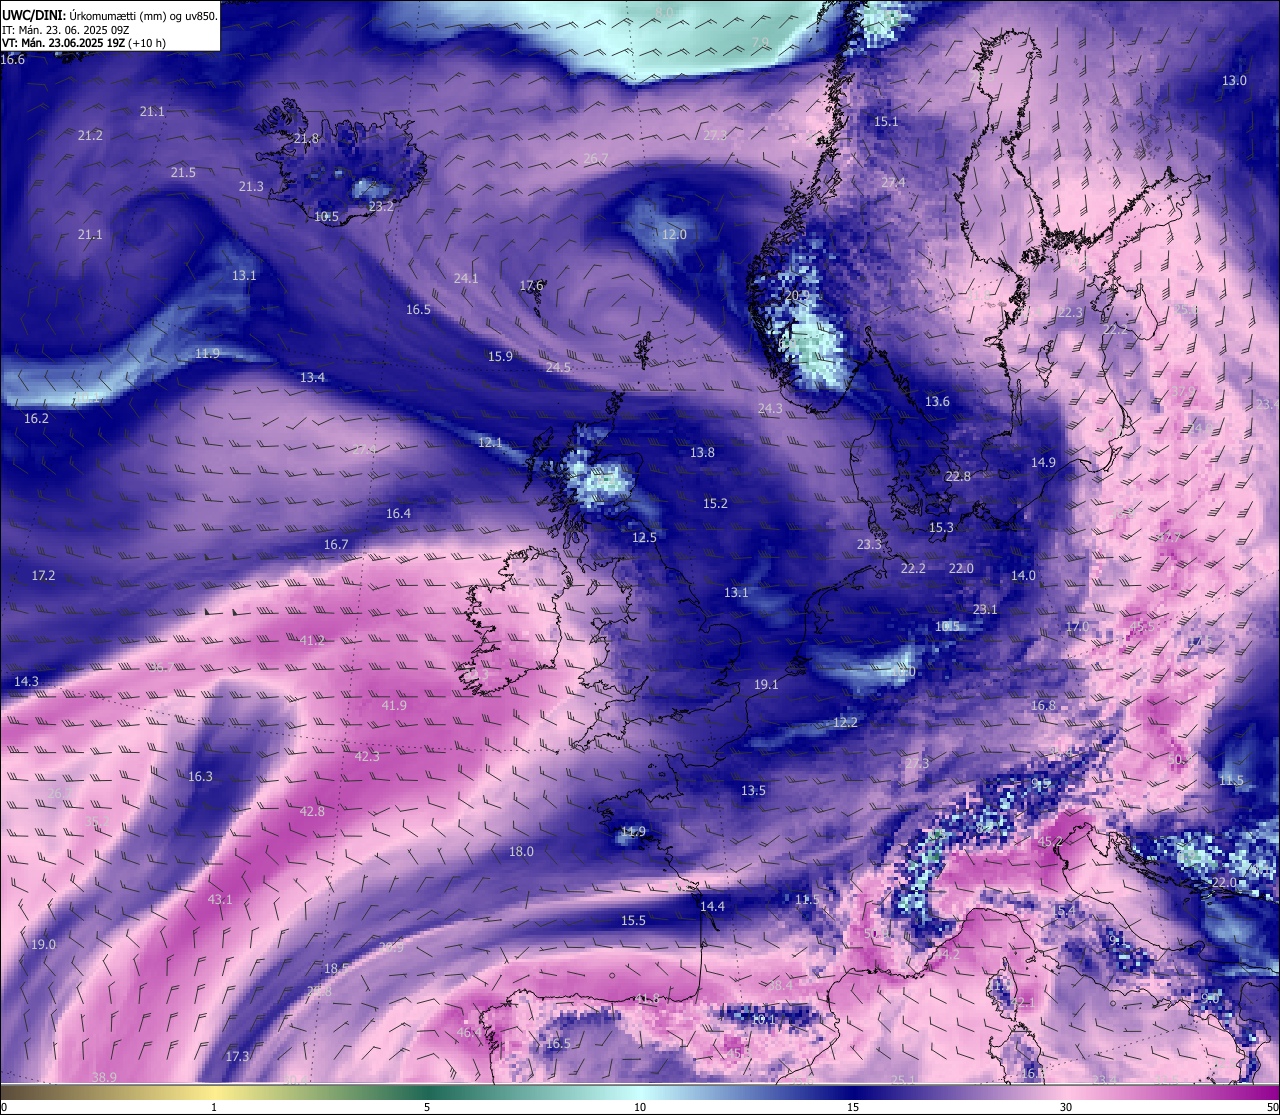Click the 23.1 value label
This screenshot has width=1280, height=1115.
coord(985,610)
